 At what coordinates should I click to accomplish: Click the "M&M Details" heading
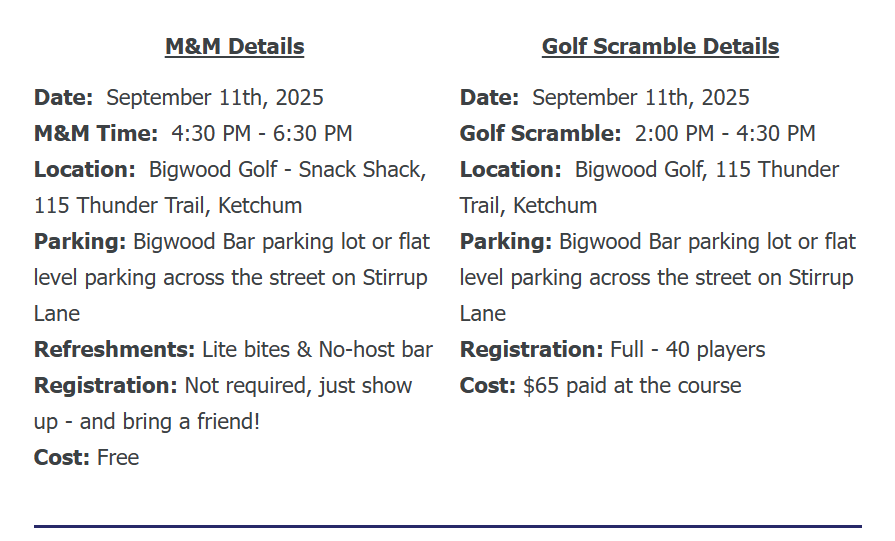(234, 46)
